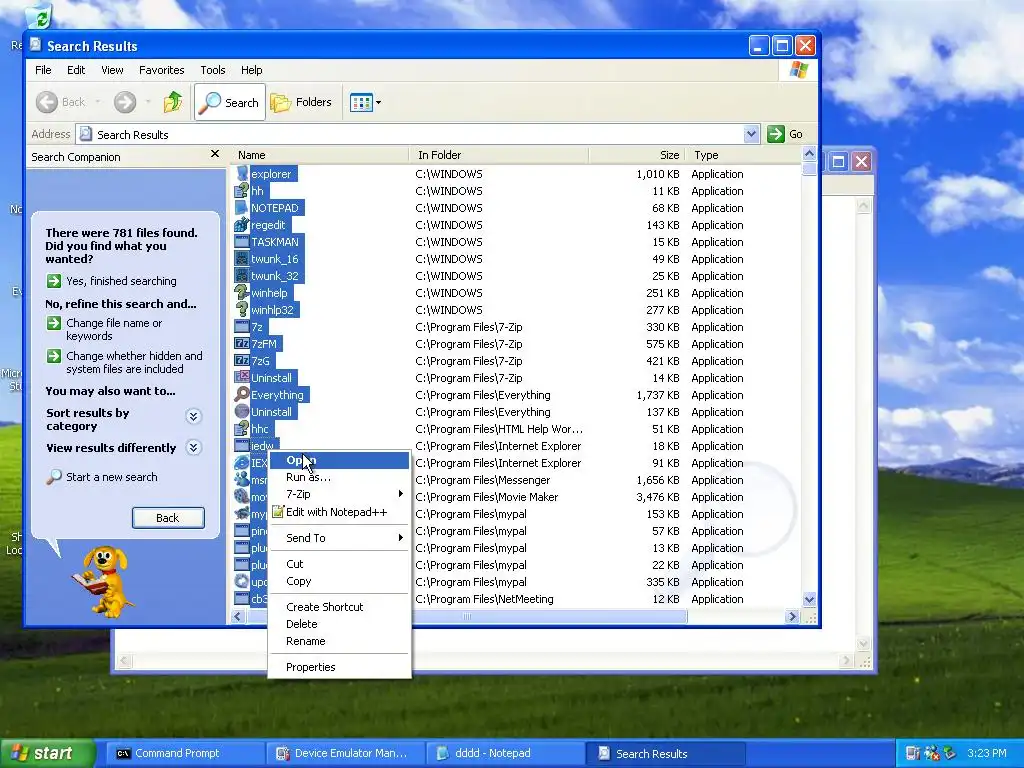Image resolution: width=1024 pixels, height=768 pixels.
Task: Click the TASKMAN file icon
Action: 242,242
